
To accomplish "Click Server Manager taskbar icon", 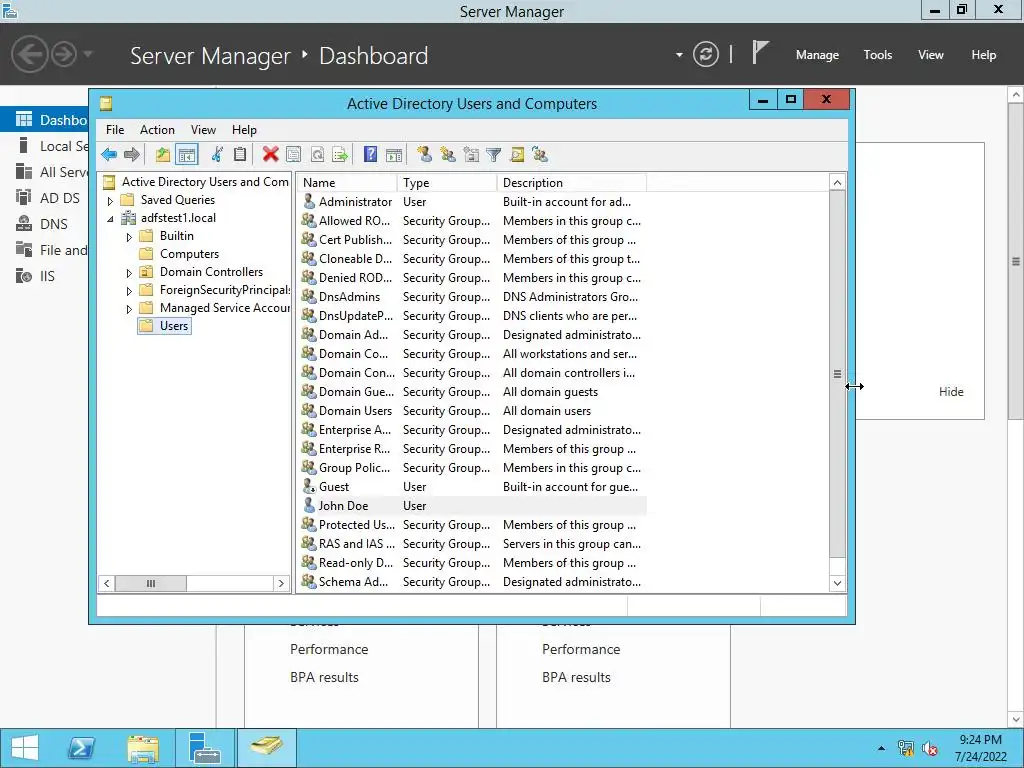I will pos(204,748).
